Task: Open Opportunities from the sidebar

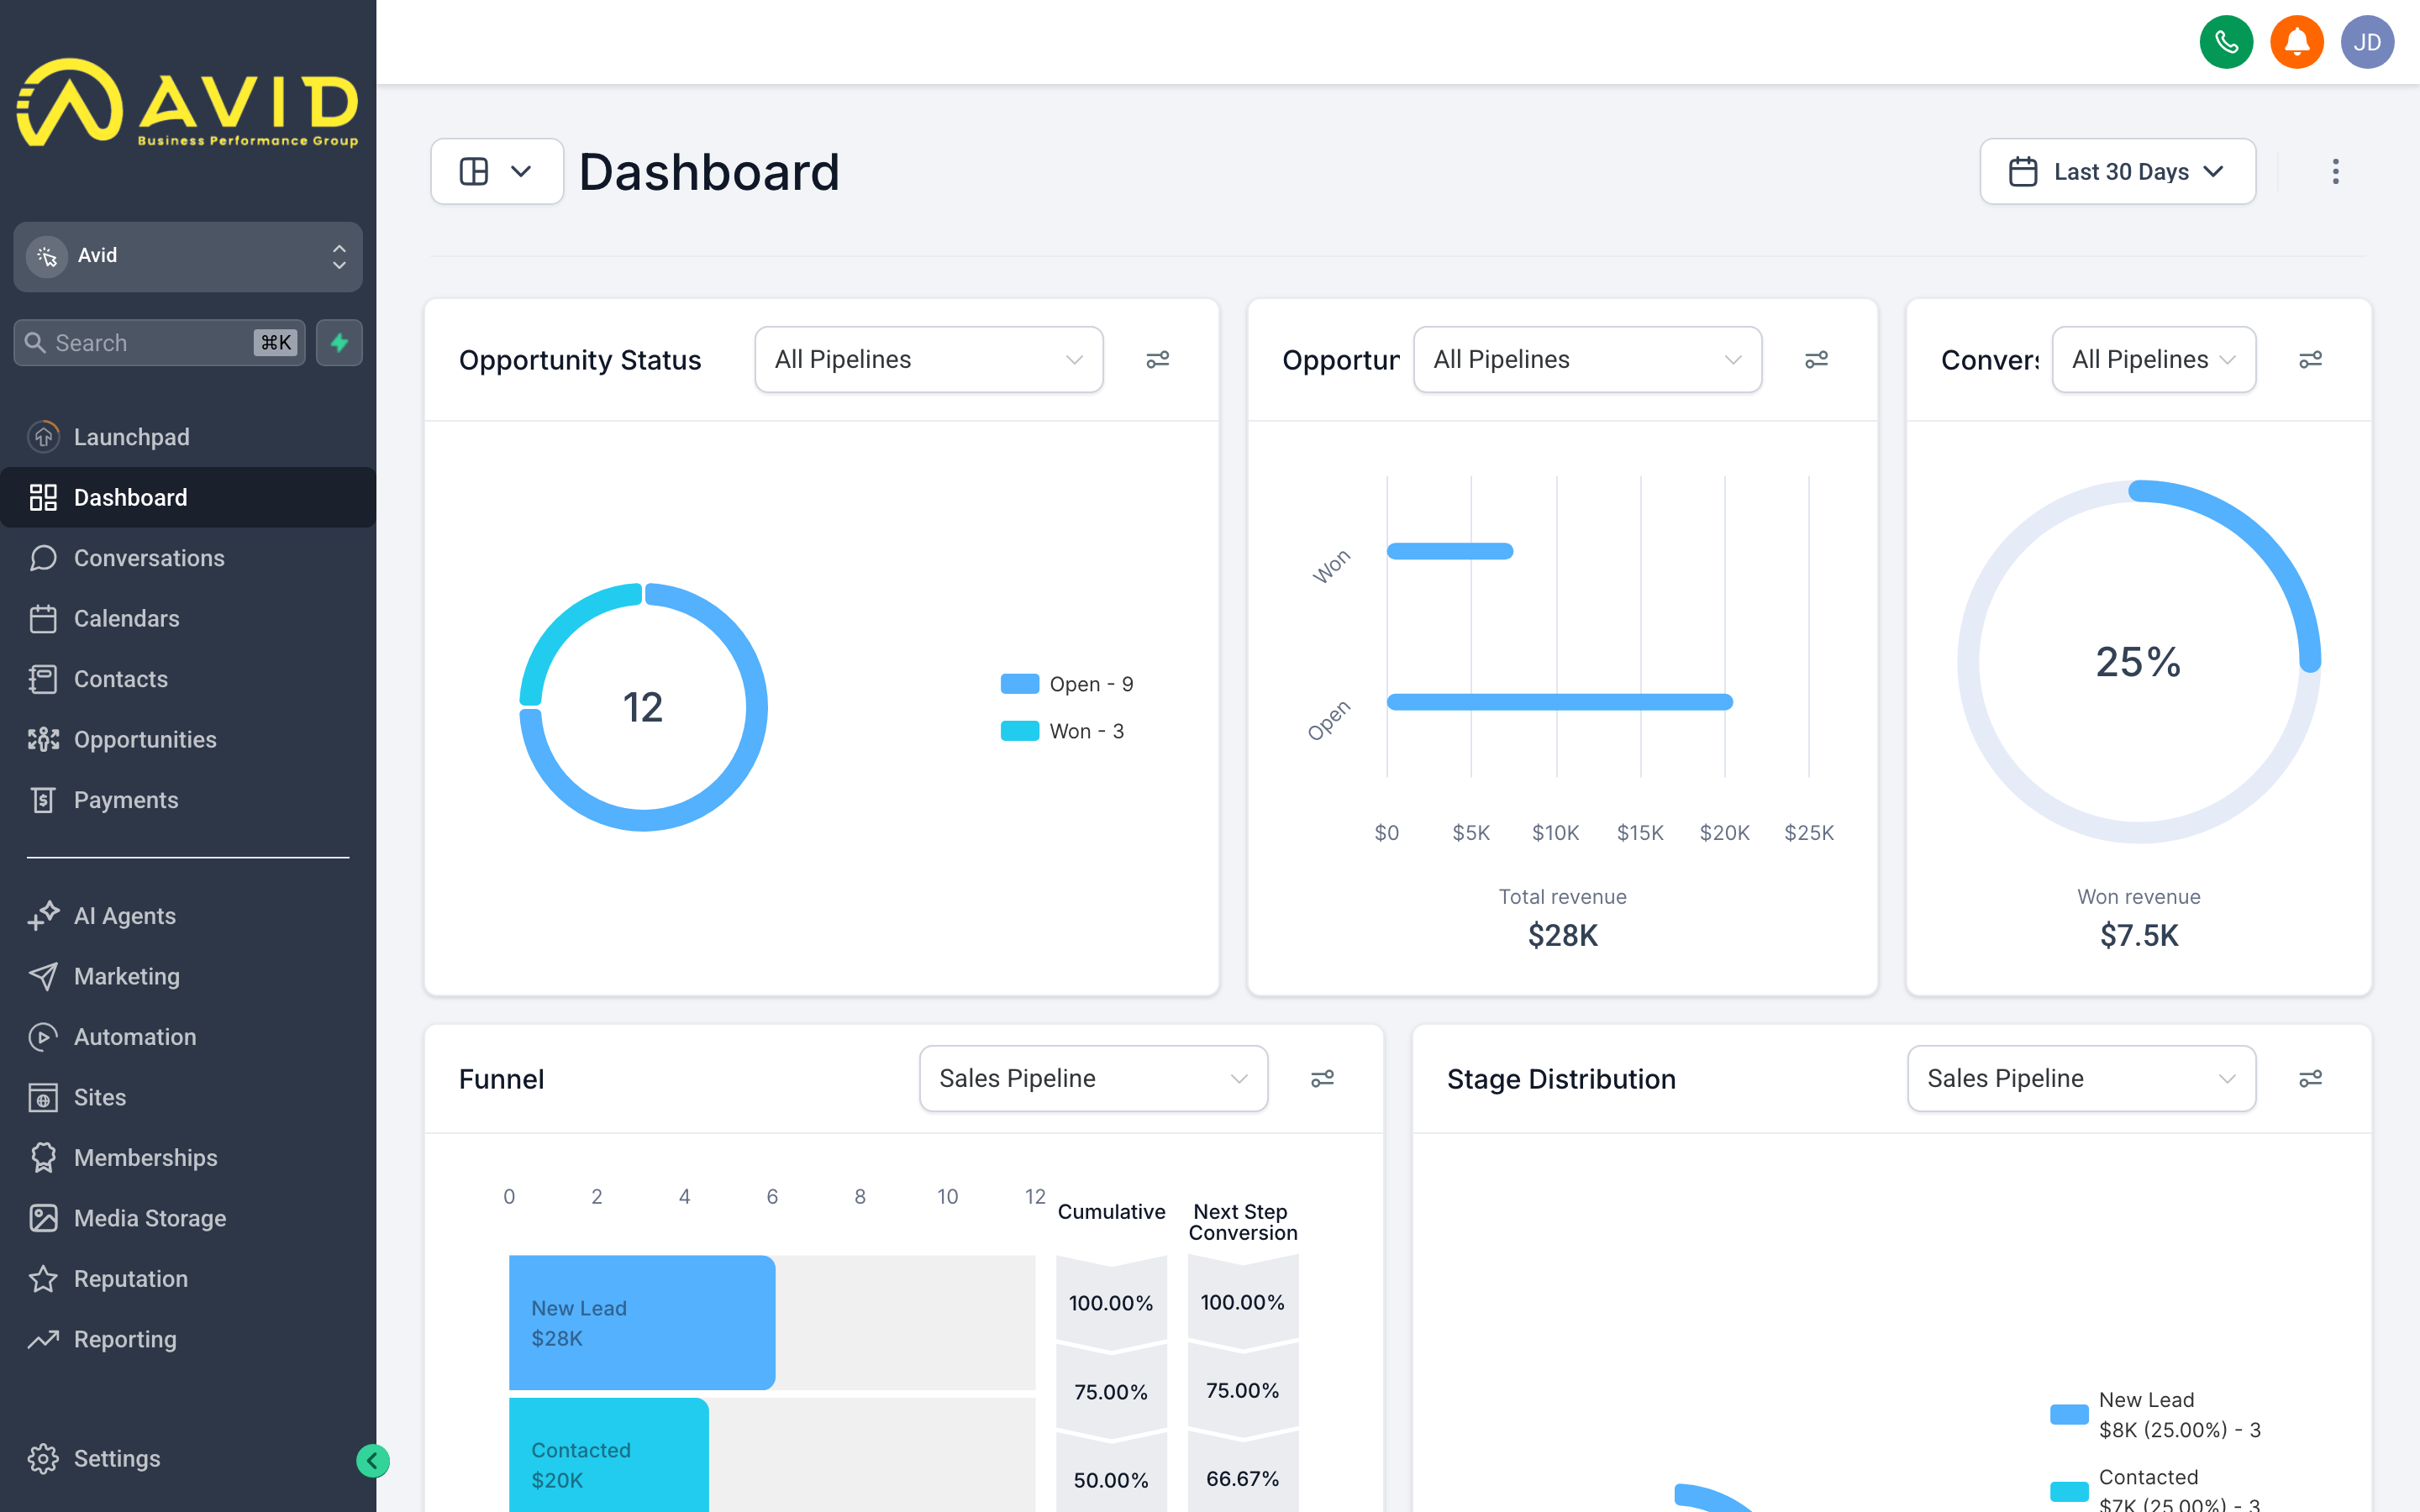Action: [x=188, y=740]
